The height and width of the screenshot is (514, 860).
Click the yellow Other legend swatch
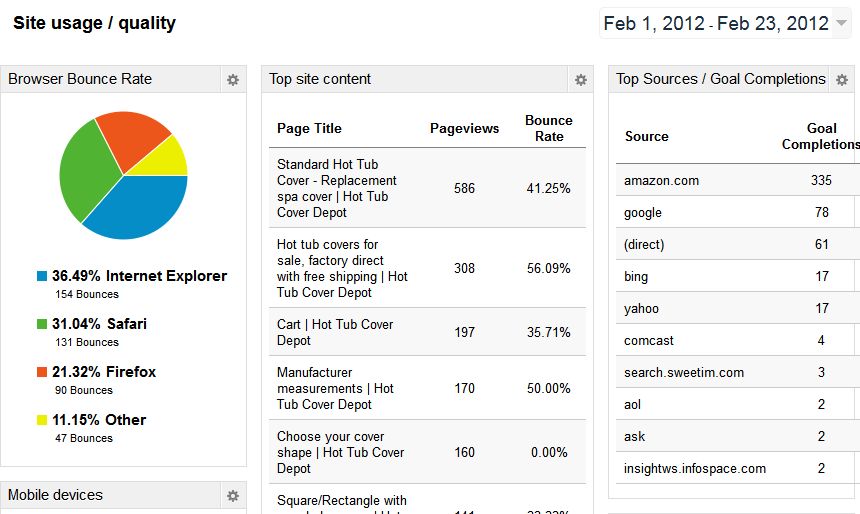(42, 420)
